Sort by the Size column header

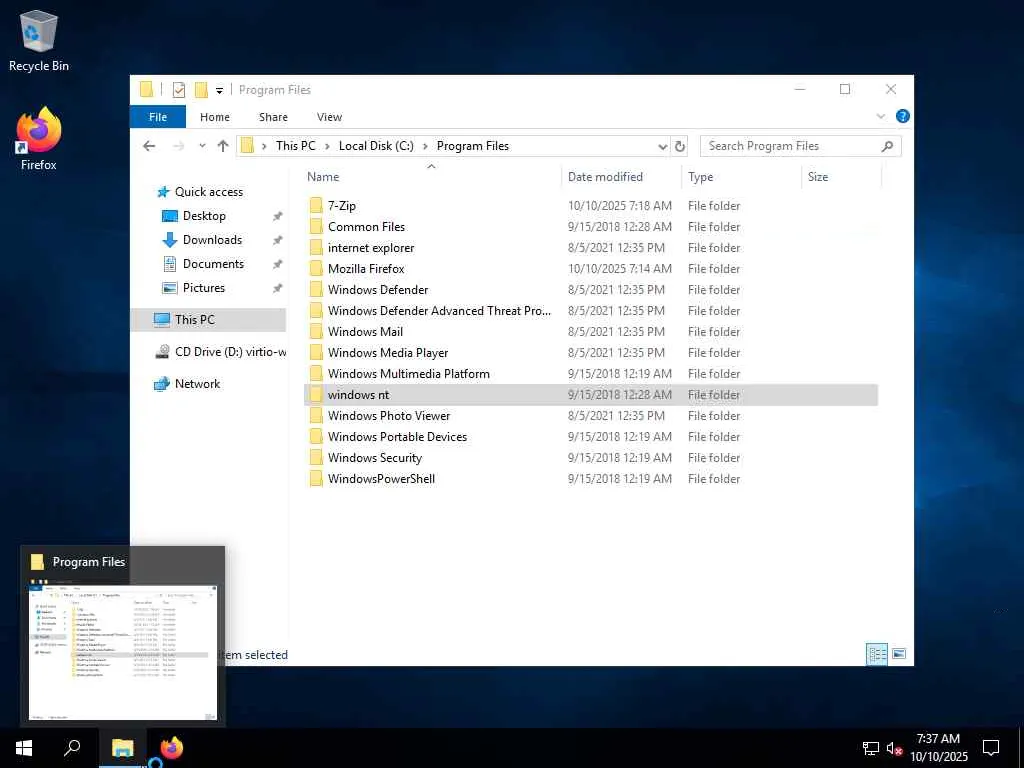818,177
